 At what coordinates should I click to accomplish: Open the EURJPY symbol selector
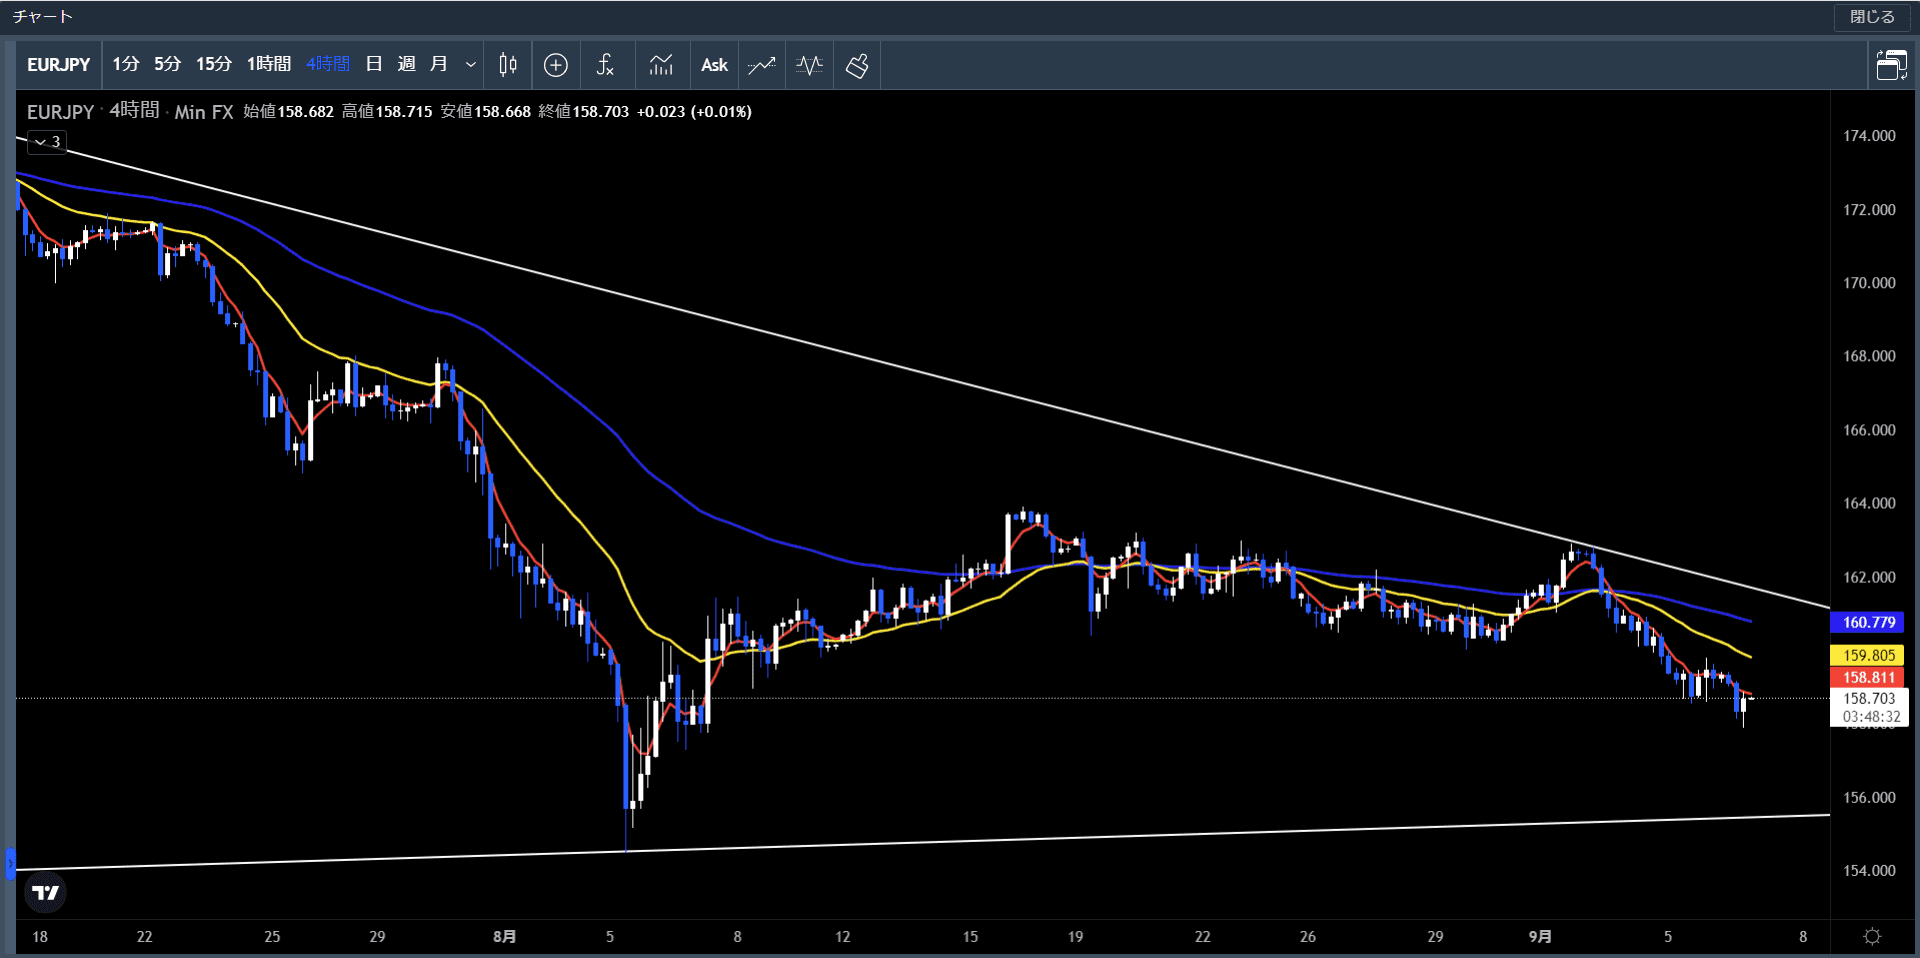tap(58, 65)
